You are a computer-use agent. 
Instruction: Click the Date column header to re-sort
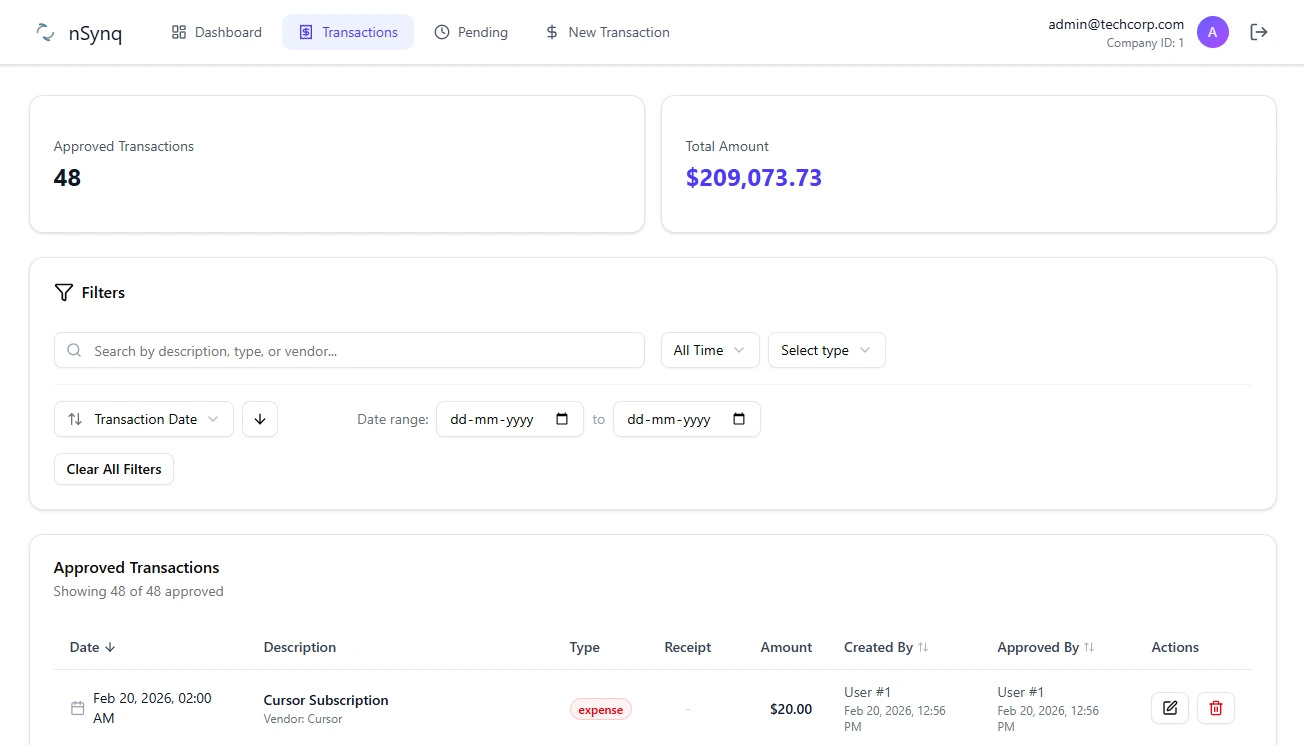(90, 647)
